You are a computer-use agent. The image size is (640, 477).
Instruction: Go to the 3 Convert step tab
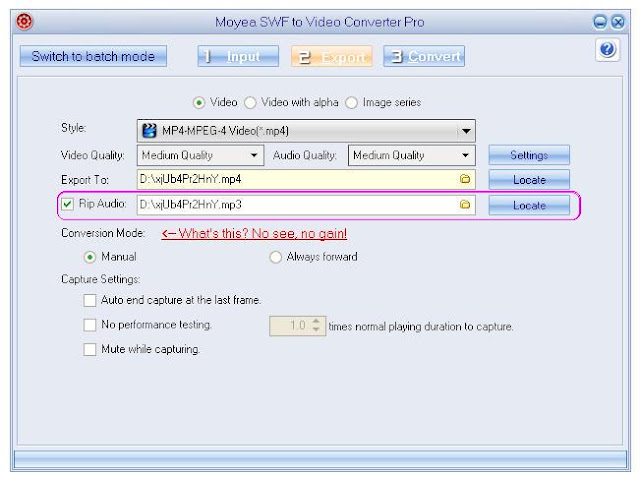point(424,56)
